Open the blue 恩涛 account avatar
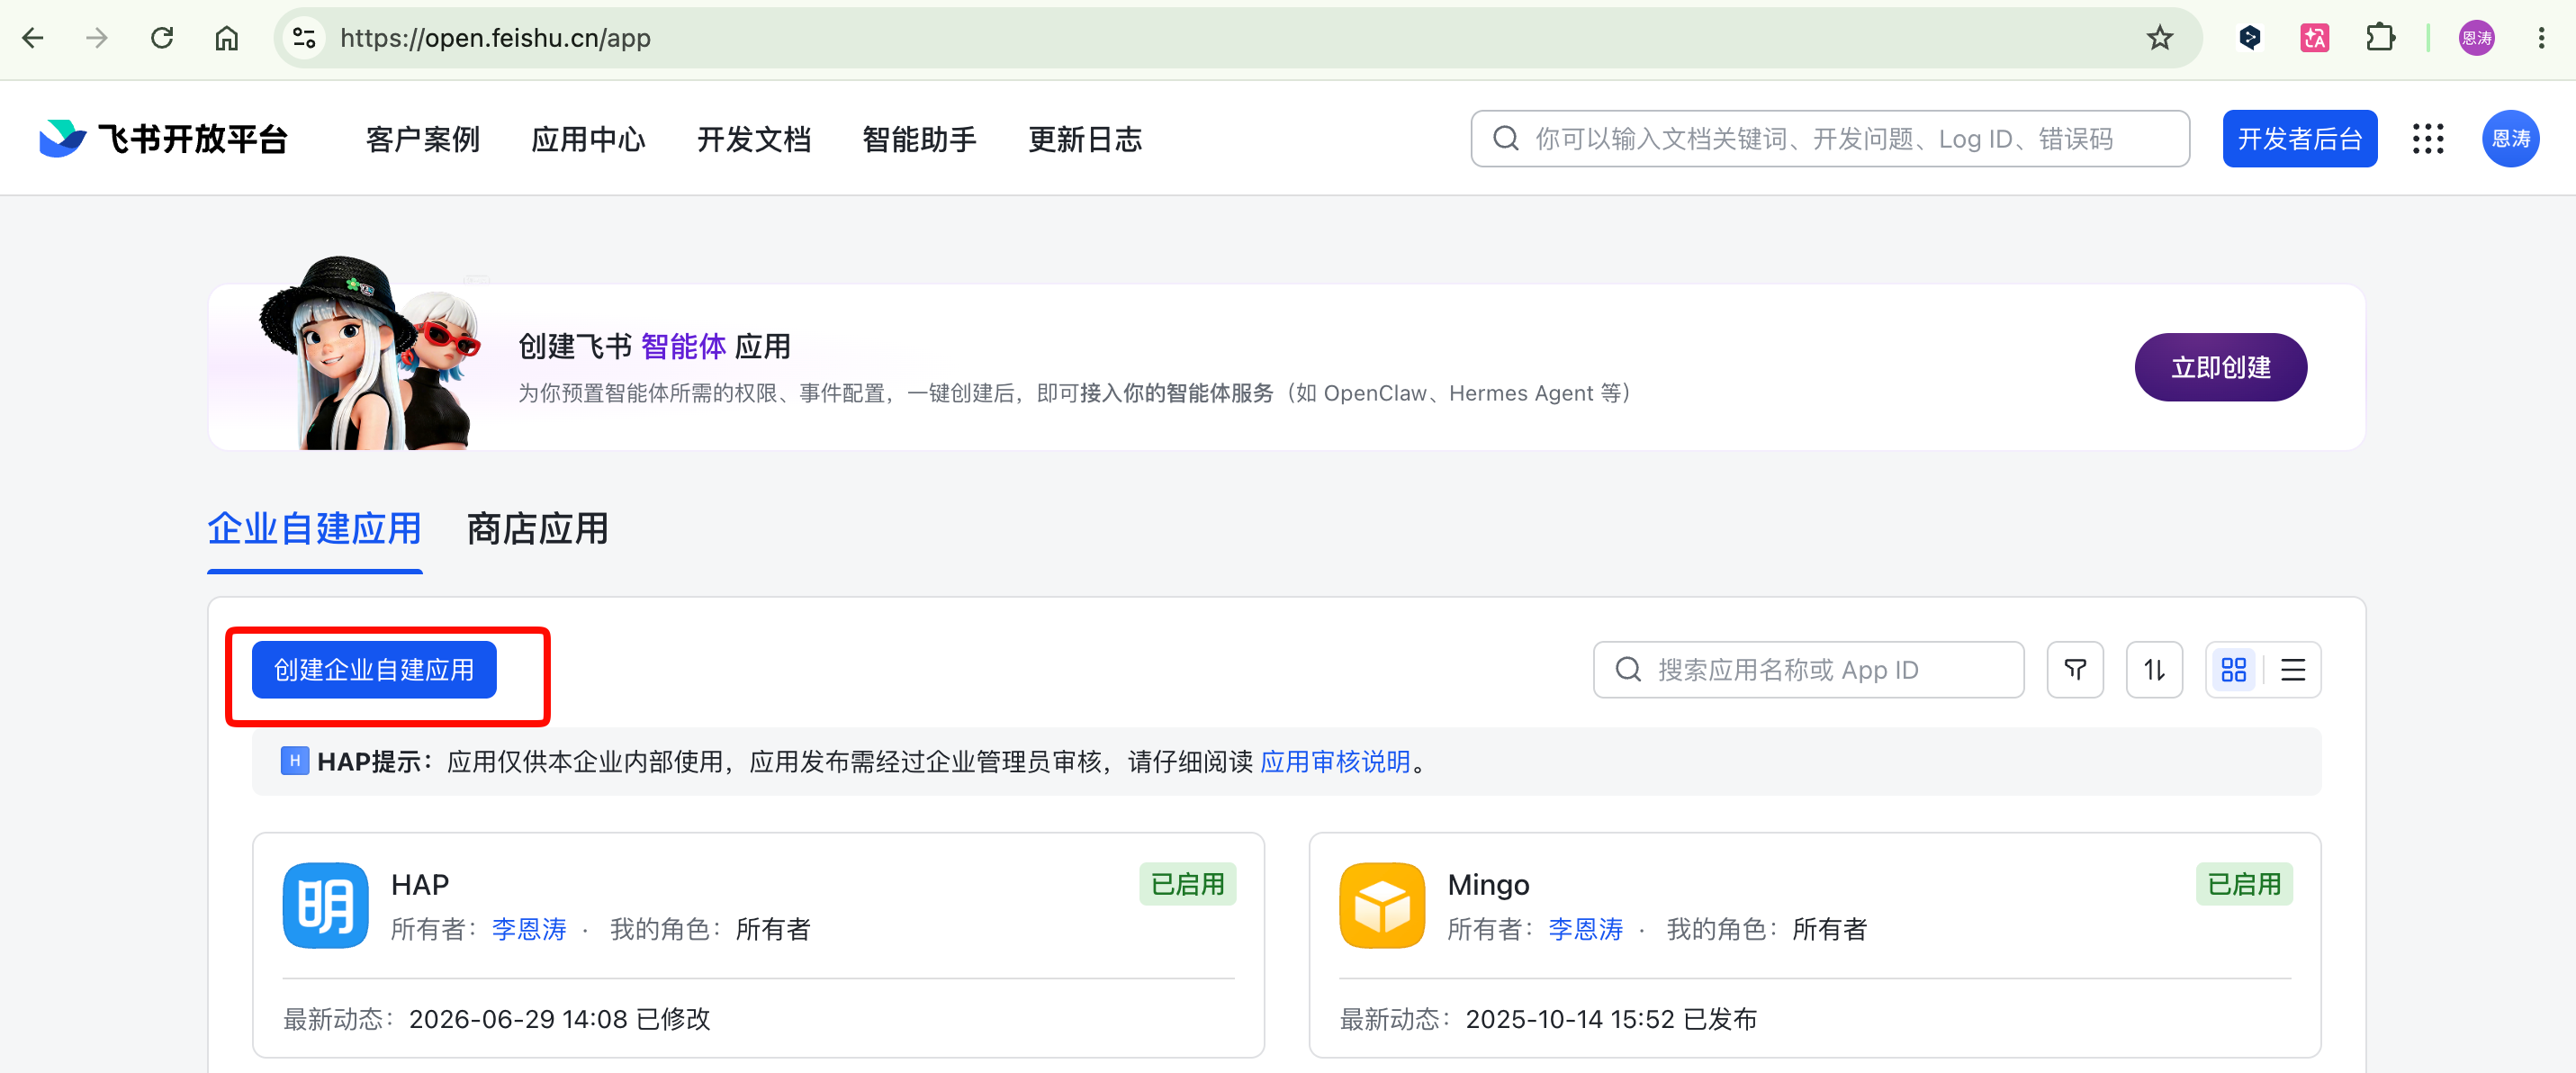Screen dimensions: 2576x1073 [x=2510, y=139]
